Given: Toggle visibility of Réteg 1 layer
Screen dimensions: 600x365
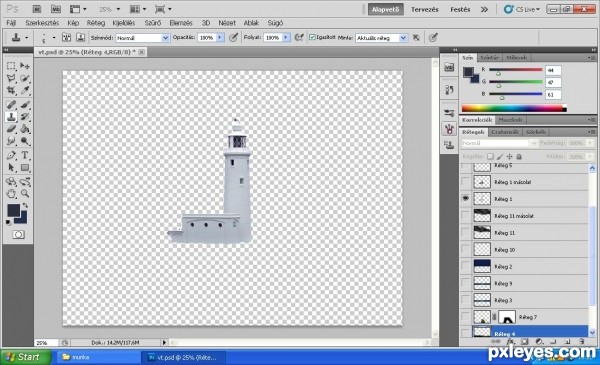Looking at the screenshot, I should [x=465, y=199].
